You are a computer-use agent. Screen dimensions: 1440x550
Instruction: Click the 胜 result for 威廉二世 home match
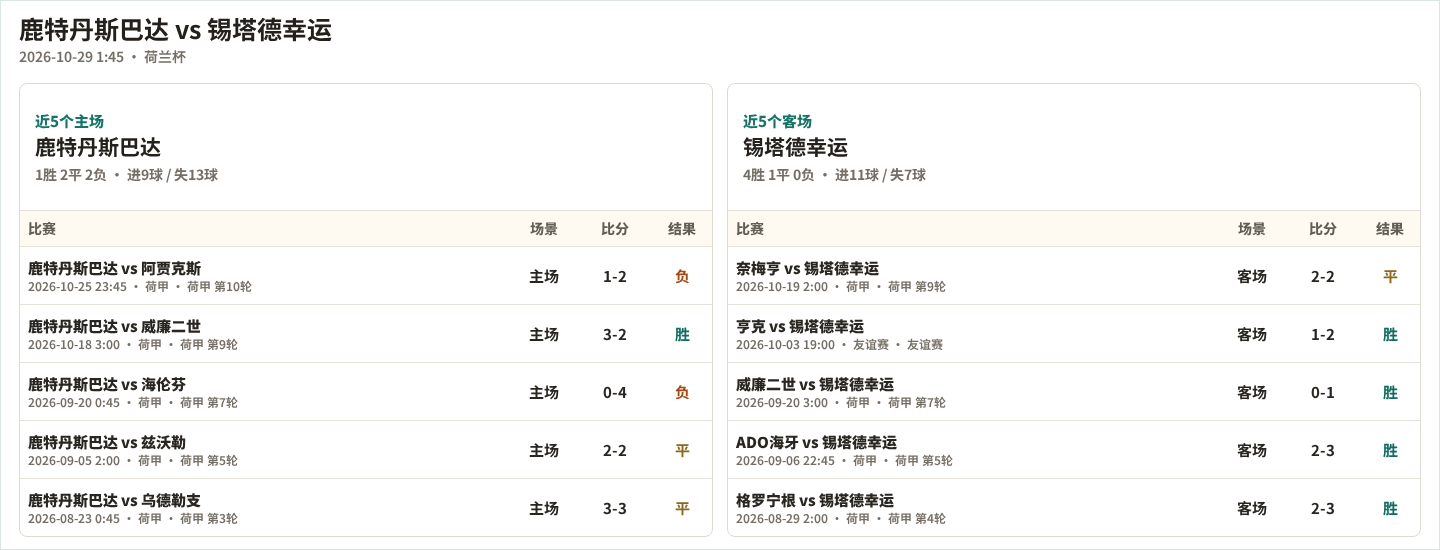682,334
